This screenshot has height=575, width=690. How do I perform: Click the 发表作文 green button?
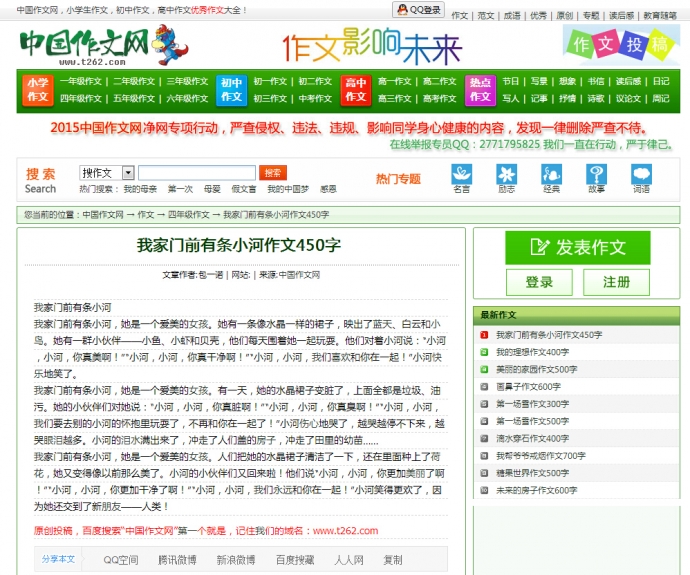pyautogui.click(x=577, y=248)
